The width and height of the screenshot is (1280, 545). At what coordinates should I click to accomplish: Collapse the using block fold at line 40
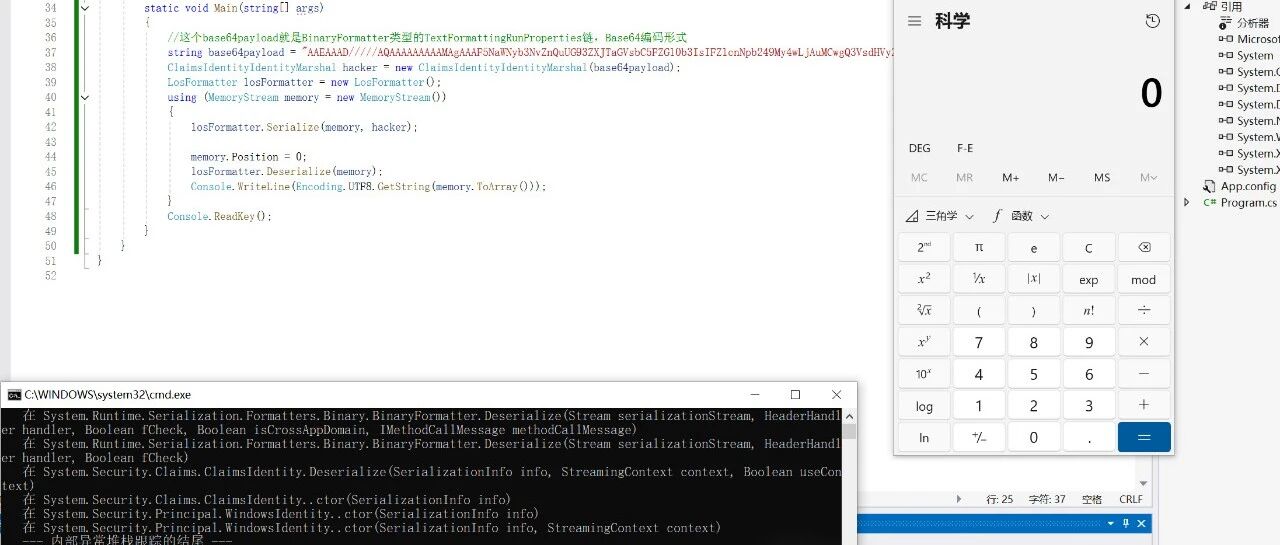85,98
